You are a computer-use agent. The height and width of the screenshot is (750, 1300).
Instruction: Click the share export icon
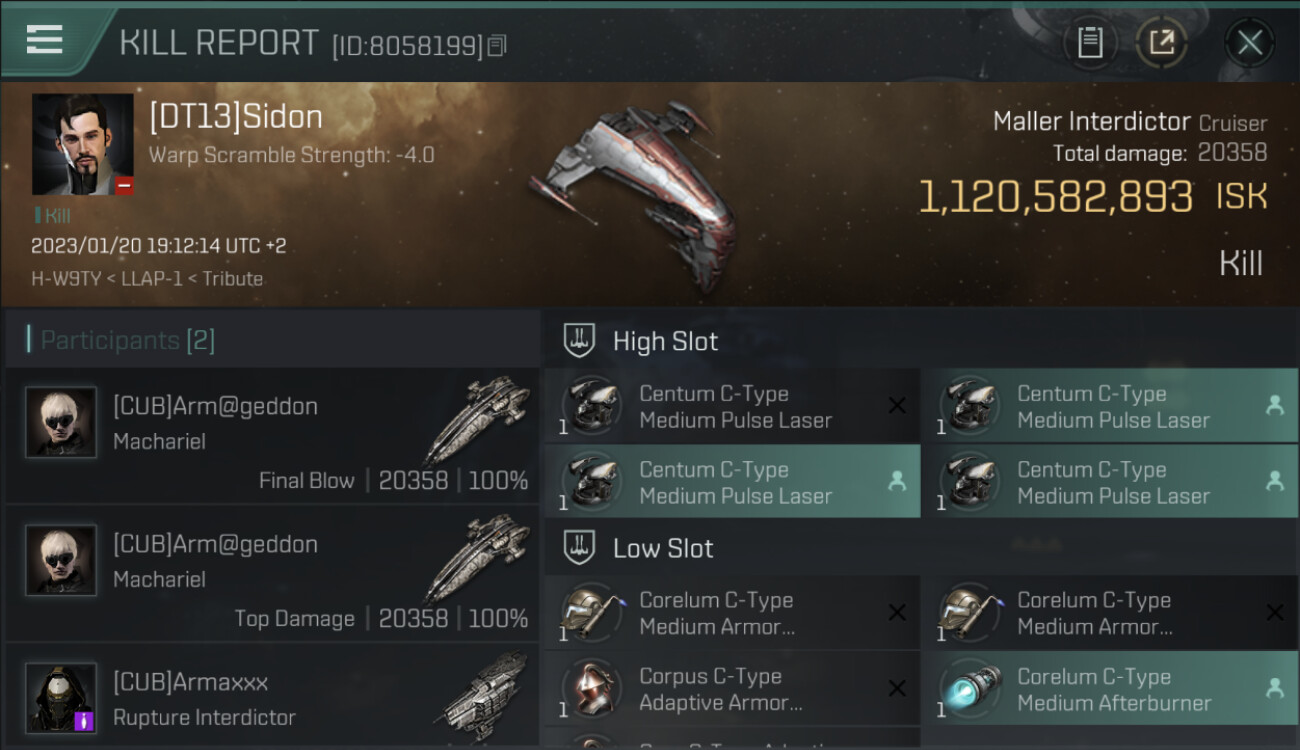[x=1161, y=43]
